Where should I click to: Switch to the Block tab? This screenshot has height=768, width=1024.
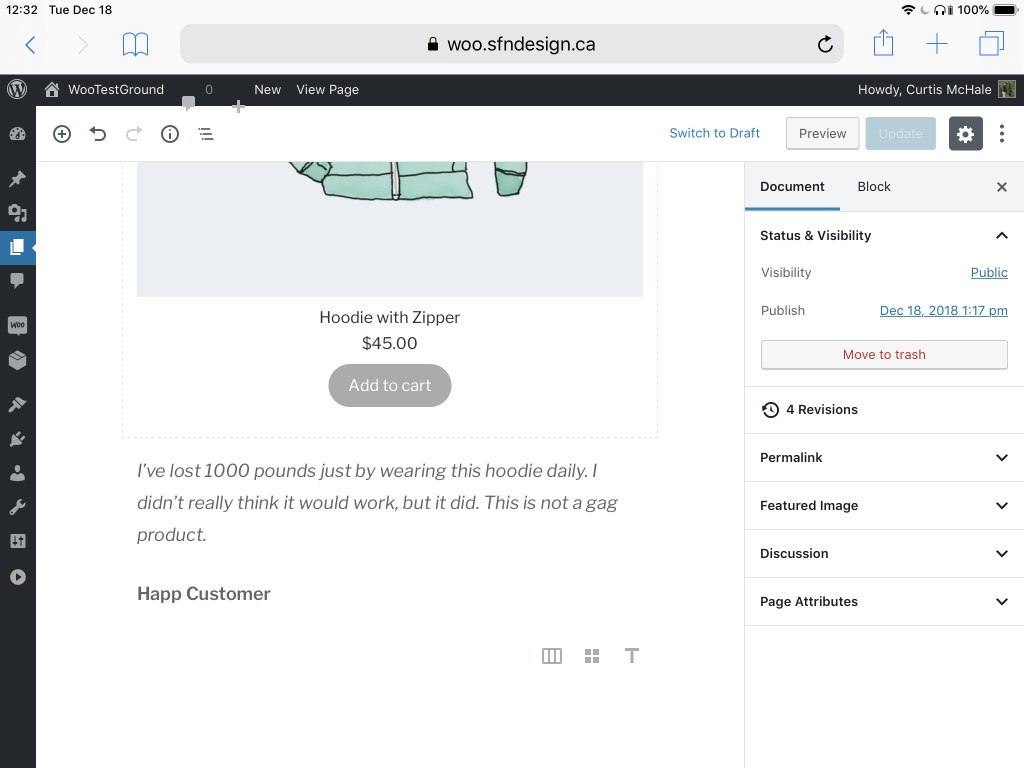pos(873,186)
